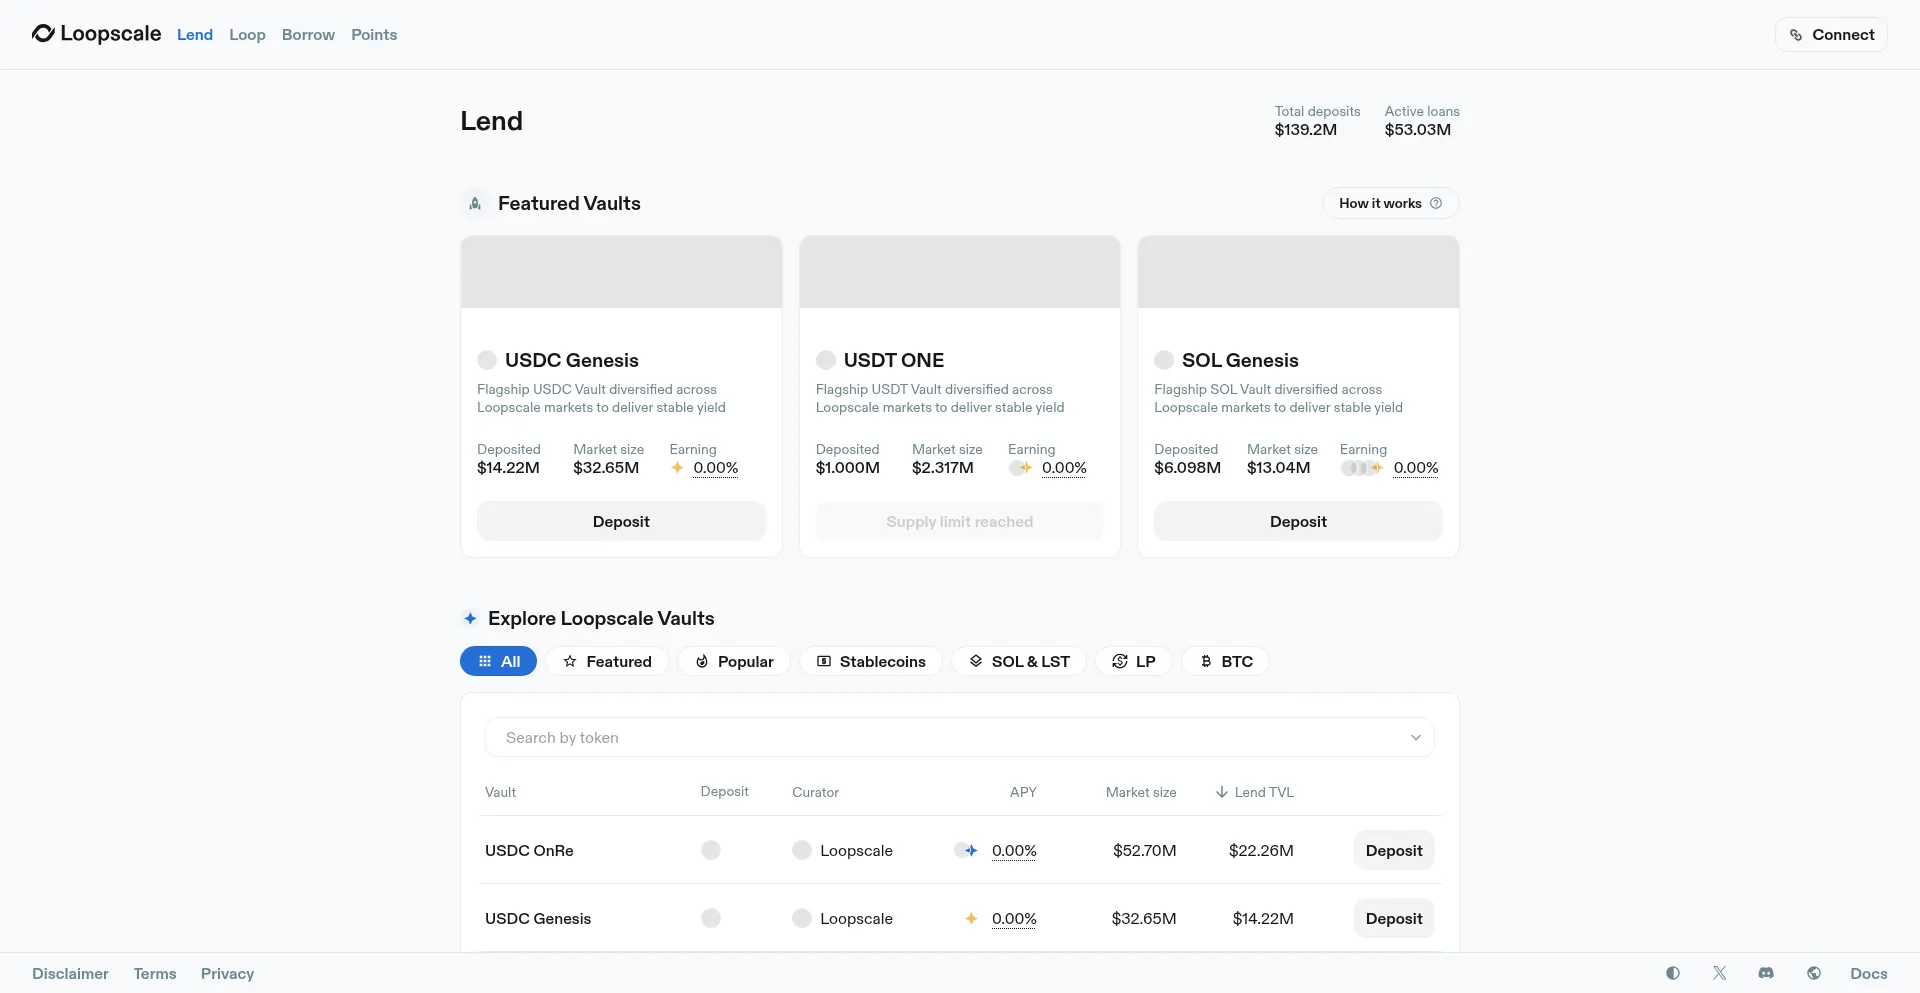Click the USDC Genesis card banner image
The width and height of the screenshot is (1920, 993).
(621, 272)
